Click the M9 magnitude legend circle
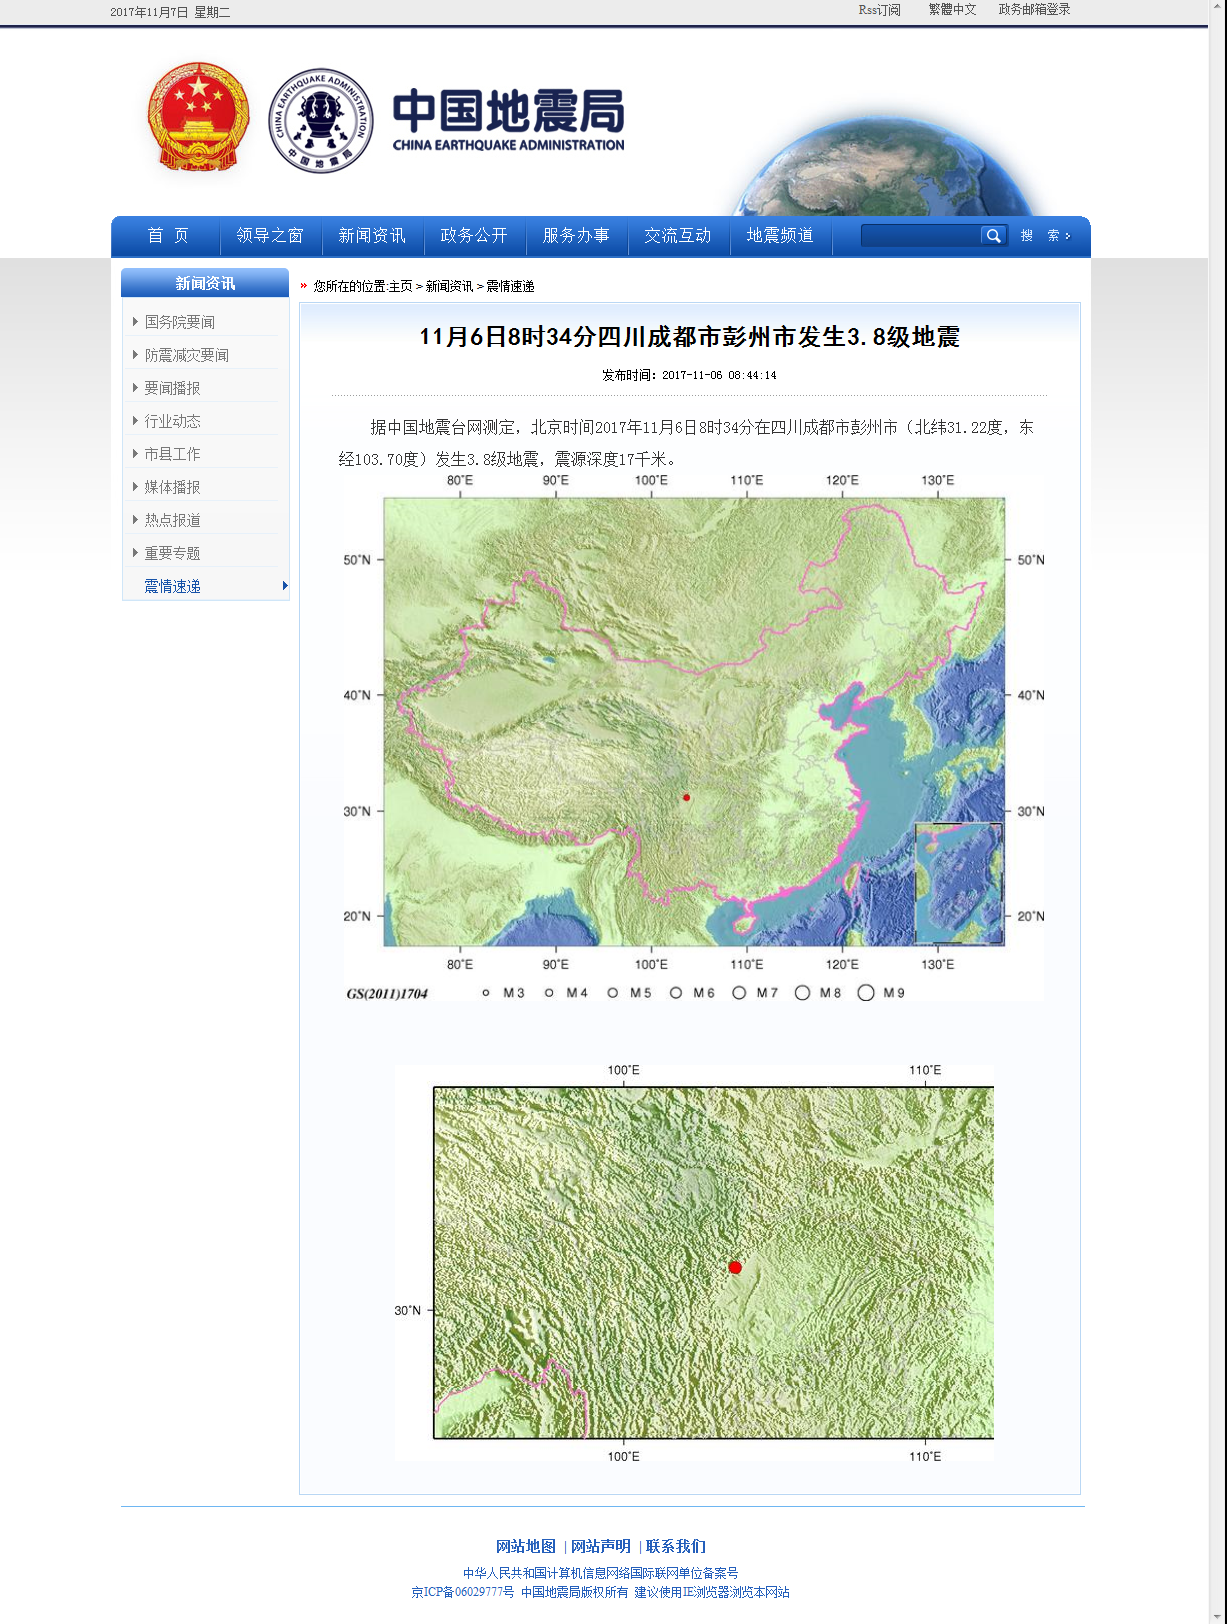Viewport: 1227px width, 1624px height. (x=866, y=993)
